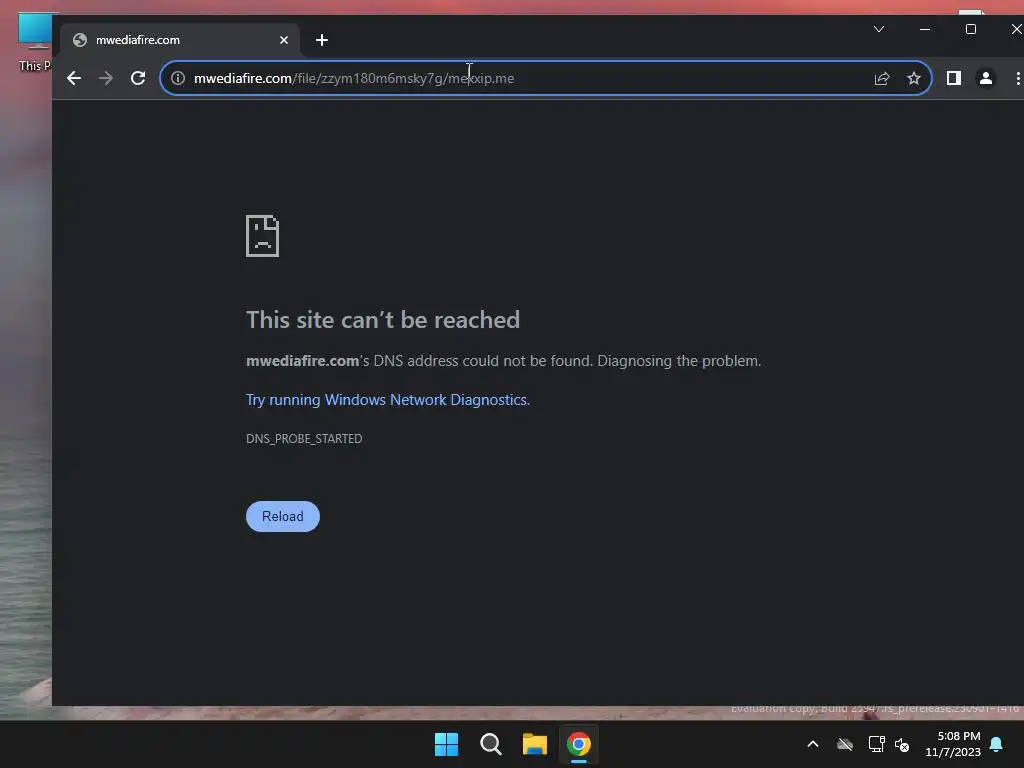
Task: Open File Explorer from the taskbar
Action: click(535, 744)
